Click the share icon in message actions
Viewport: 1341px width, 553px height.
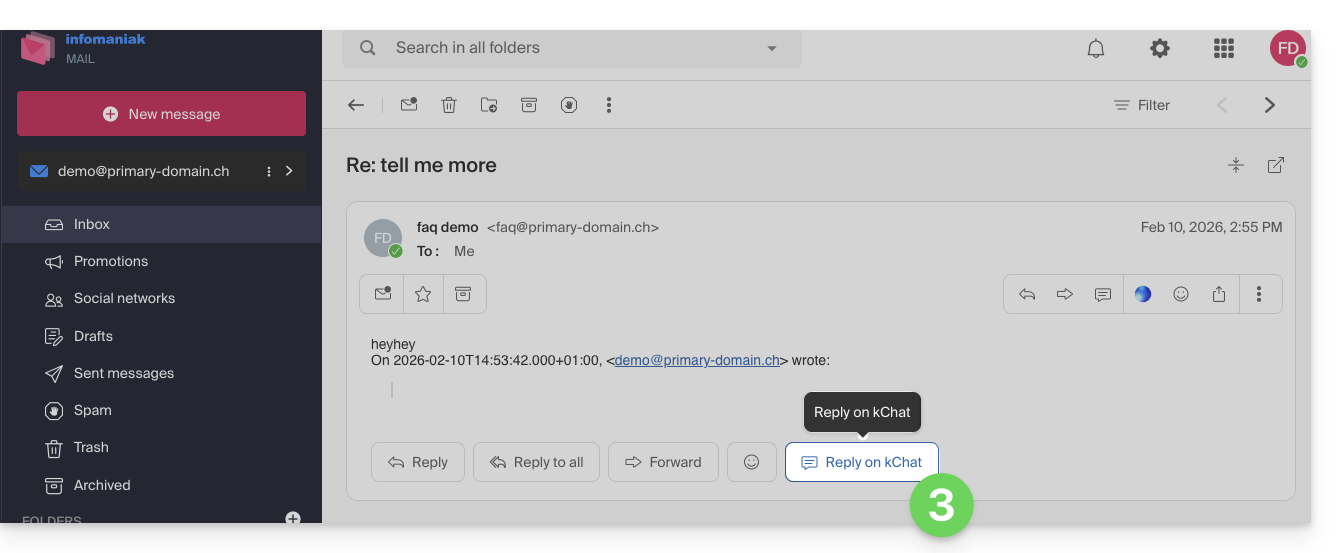(1219, 294)
